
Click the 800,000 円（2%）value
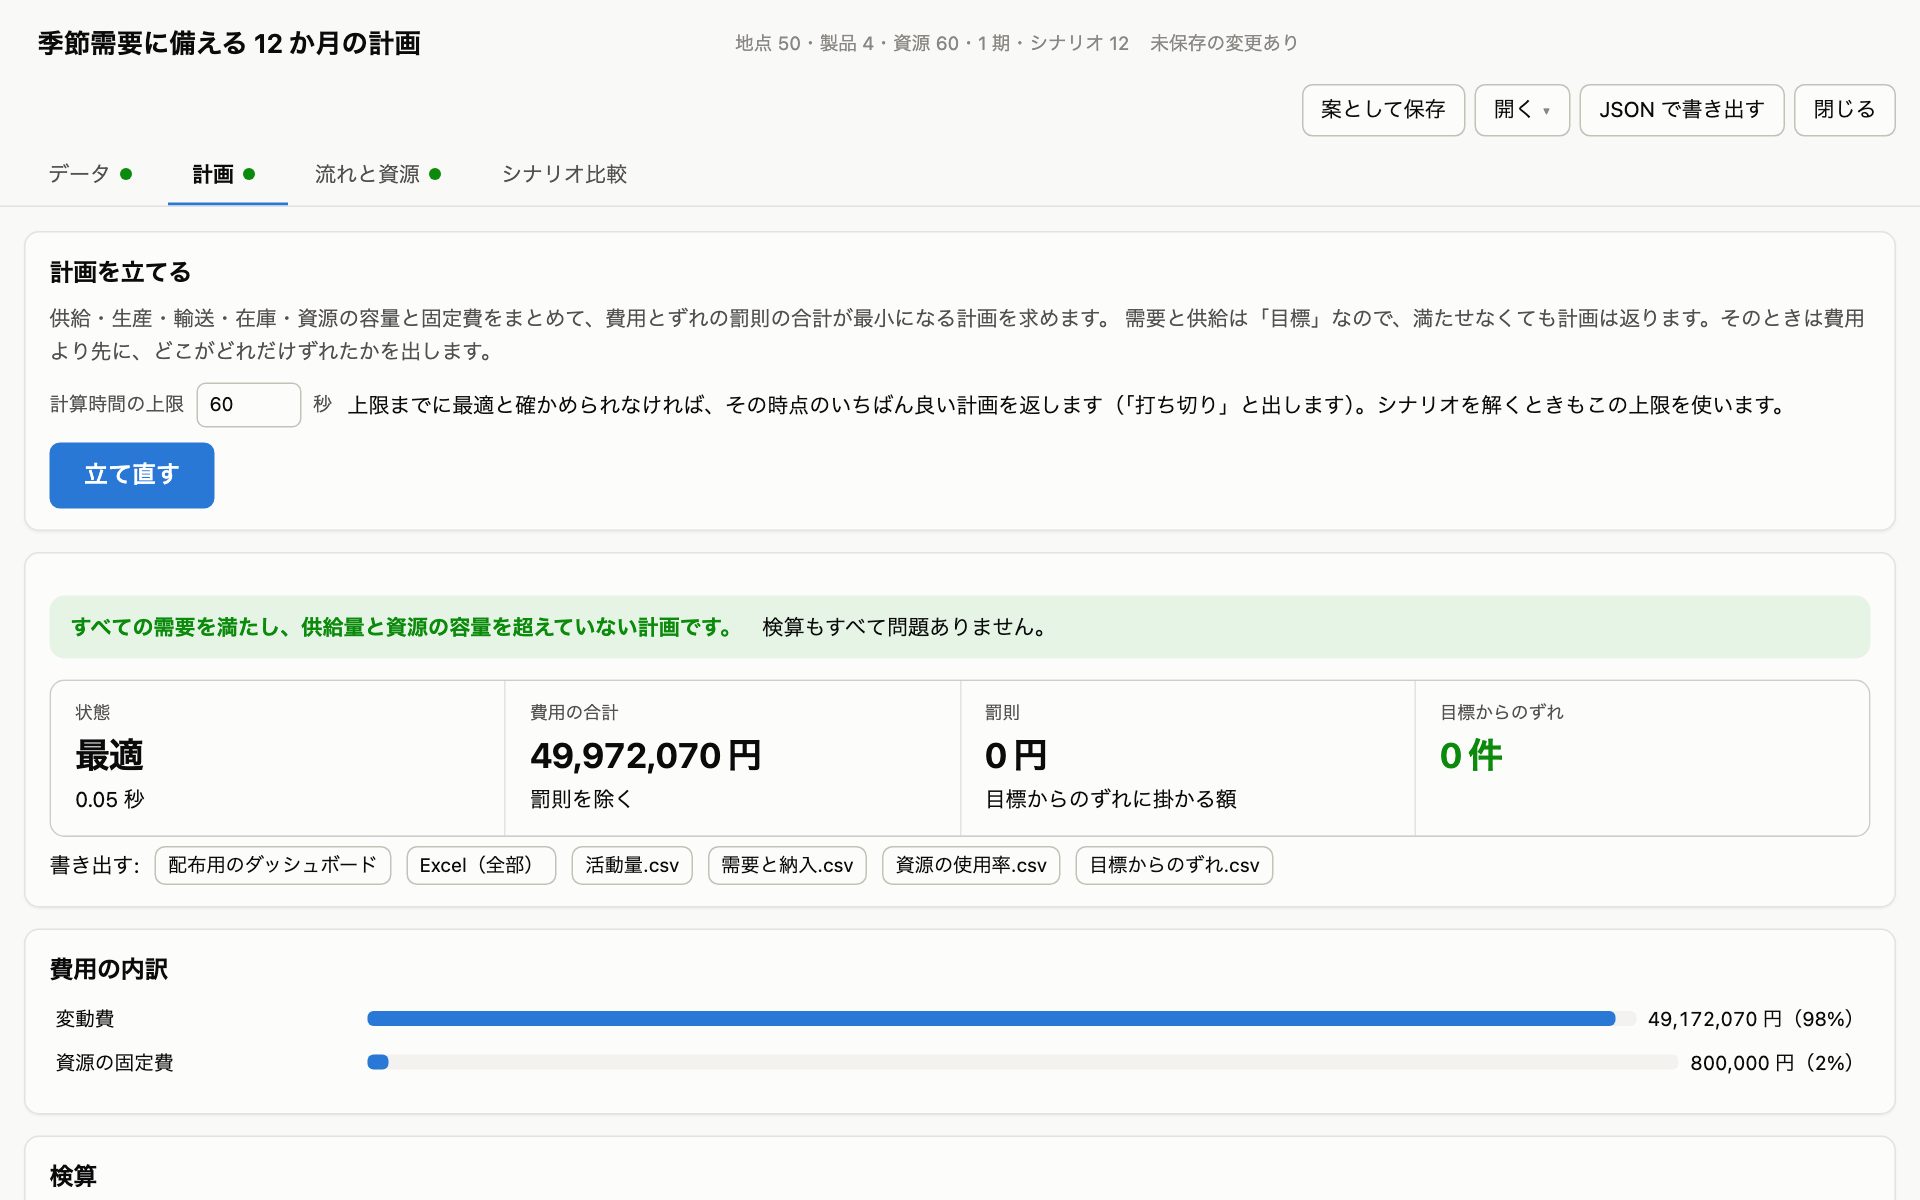tap(1771, 1063)
